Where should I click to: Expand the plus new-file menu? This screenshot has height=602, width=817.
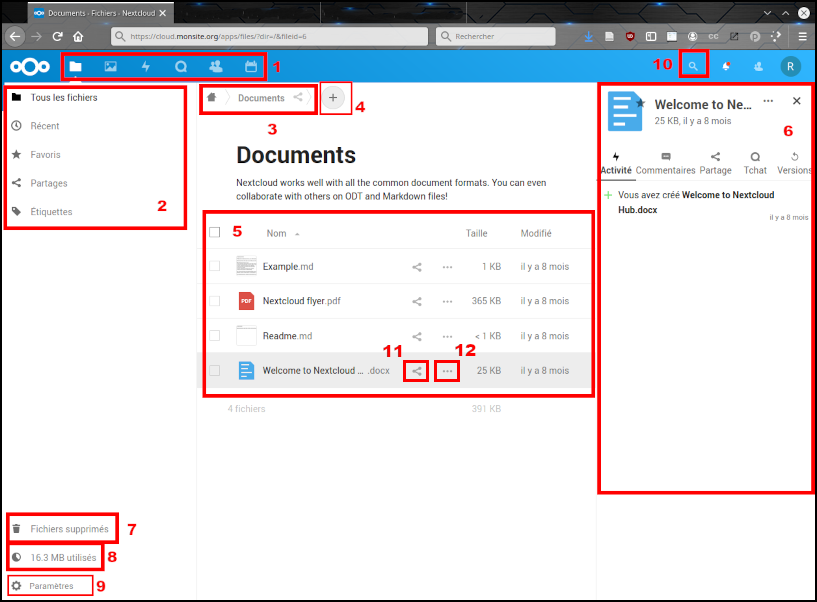(x=334, y=98)
